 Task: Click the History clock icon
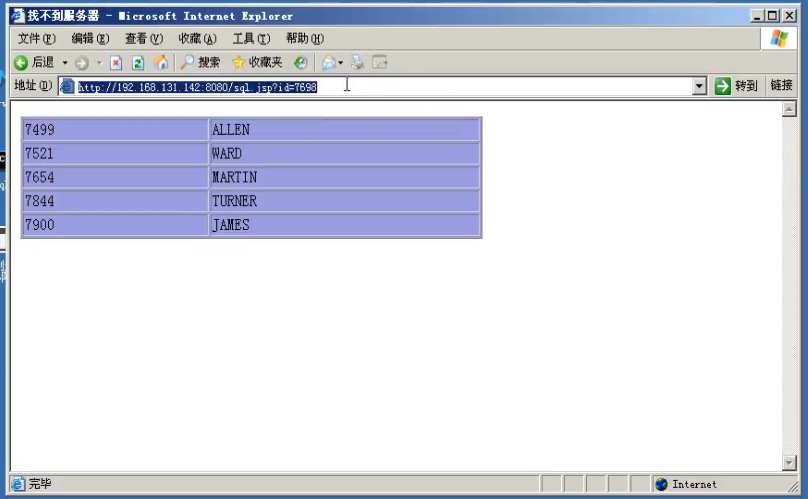tap(300, 63)
